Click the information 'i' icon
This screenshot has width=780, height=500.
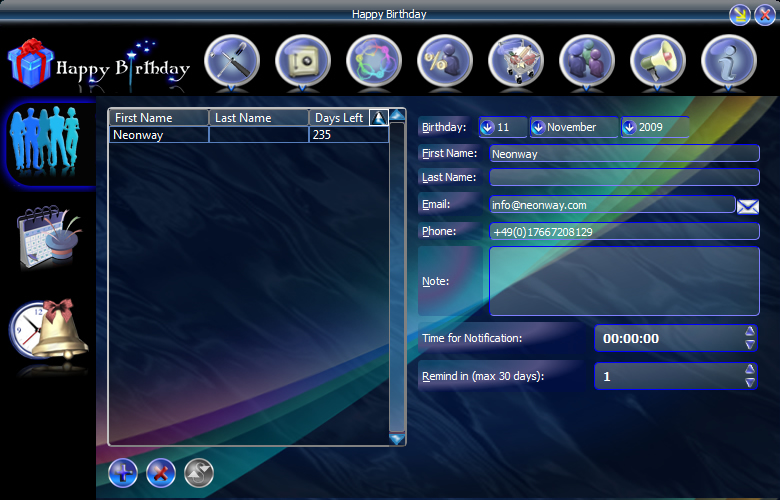point(729,62)
